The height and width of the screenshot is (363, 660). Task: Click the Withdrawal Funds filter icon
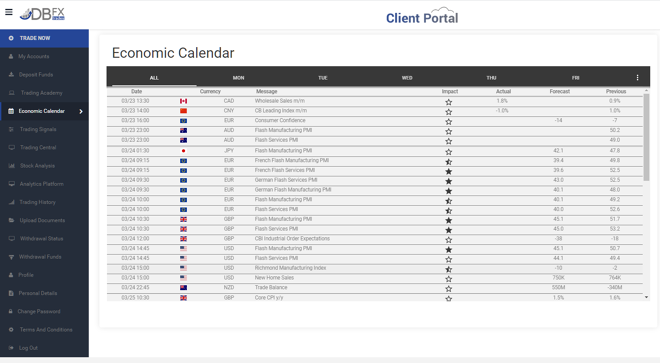click(11, 257)
